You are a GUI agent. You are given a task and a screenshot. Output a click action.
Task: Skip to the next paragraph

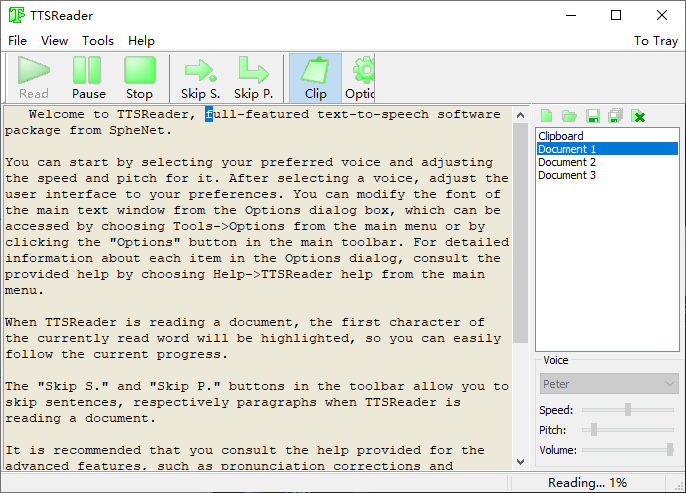point(253,78)
